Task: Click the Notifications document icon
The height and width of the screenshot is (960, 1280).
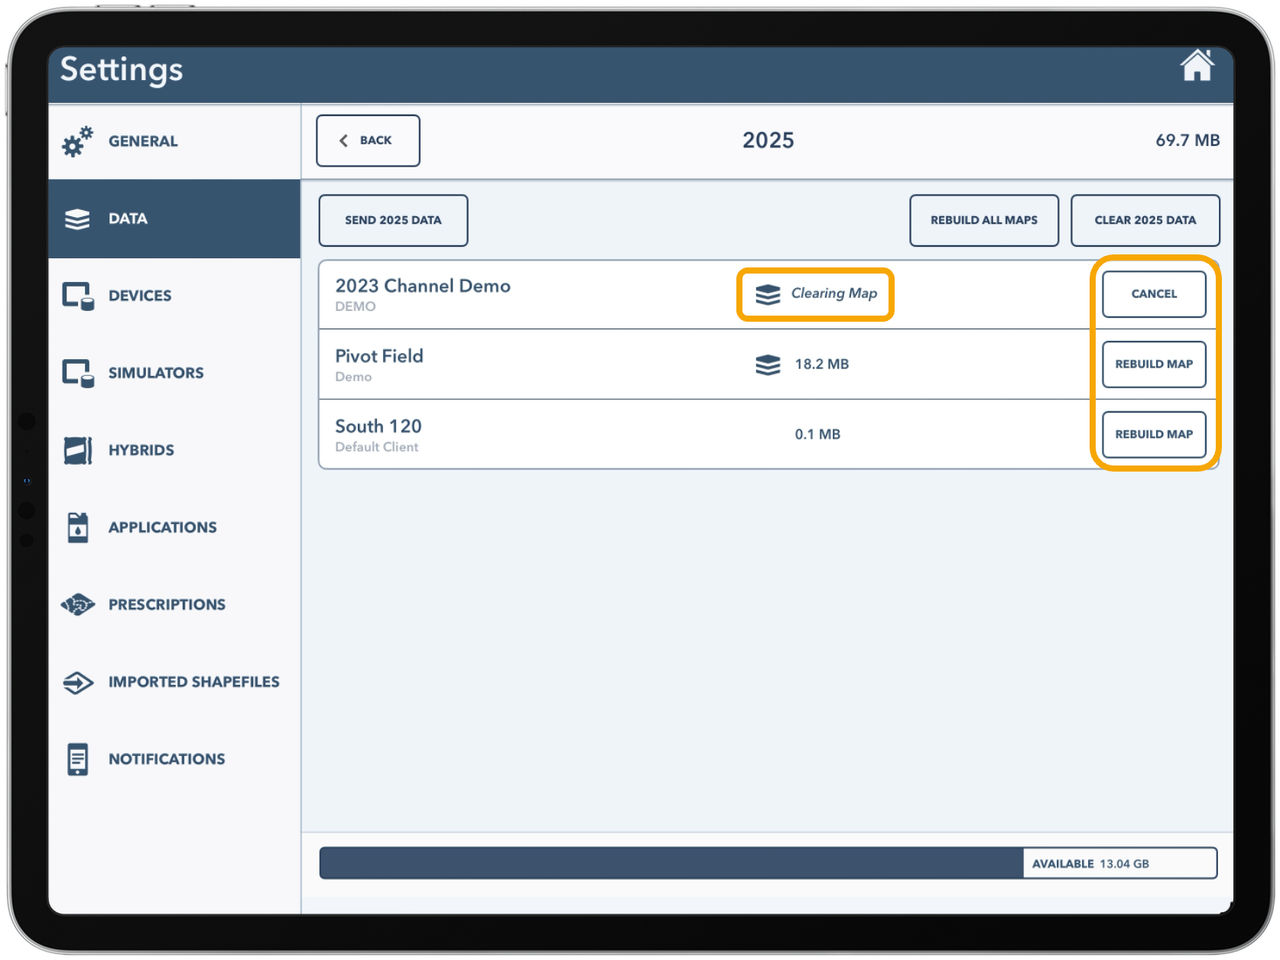Action: tap(77, 759)
